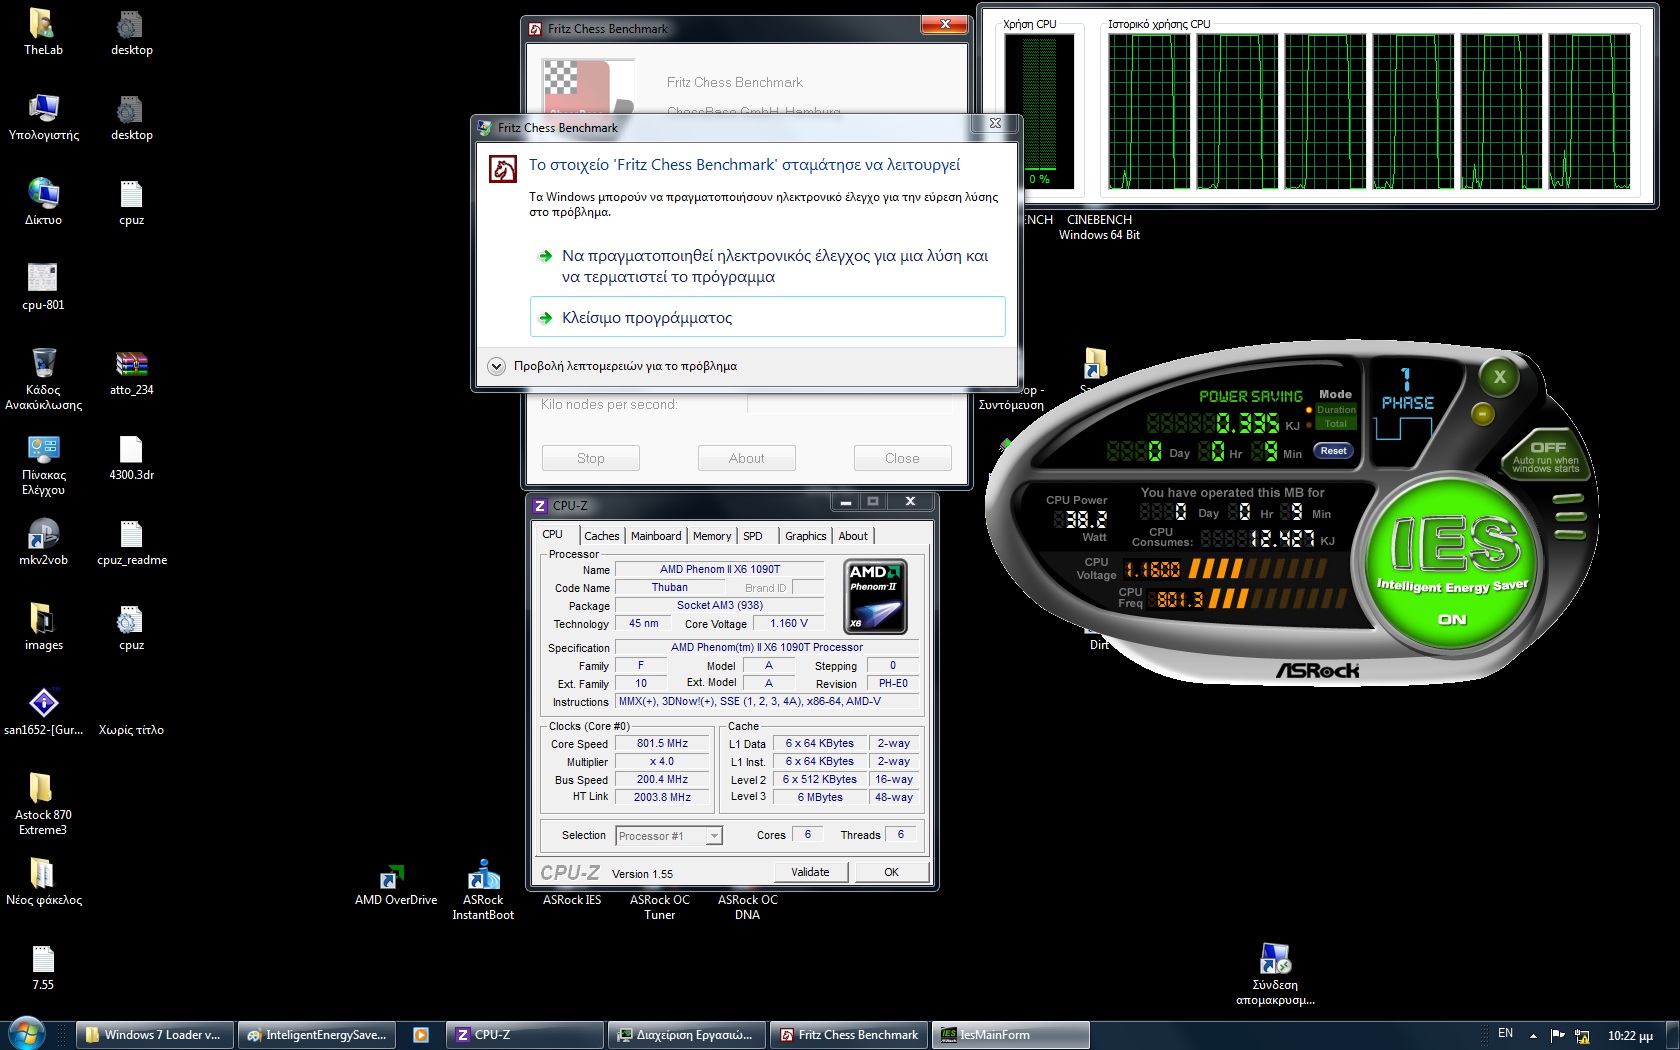Image resolution: width=1680 pixels, height=1050 pixels.
Task: Click Validate in CPU-Z
Action: coord(810,872)
